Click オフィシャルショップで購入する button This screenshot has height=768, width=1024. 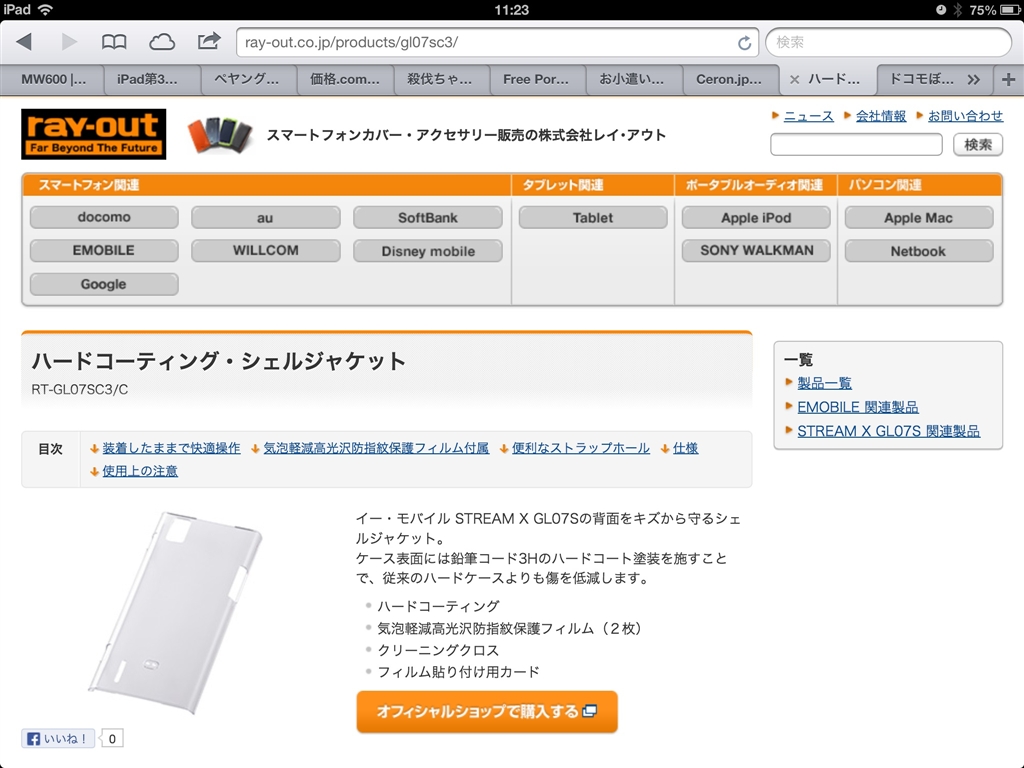pos(487,711)
